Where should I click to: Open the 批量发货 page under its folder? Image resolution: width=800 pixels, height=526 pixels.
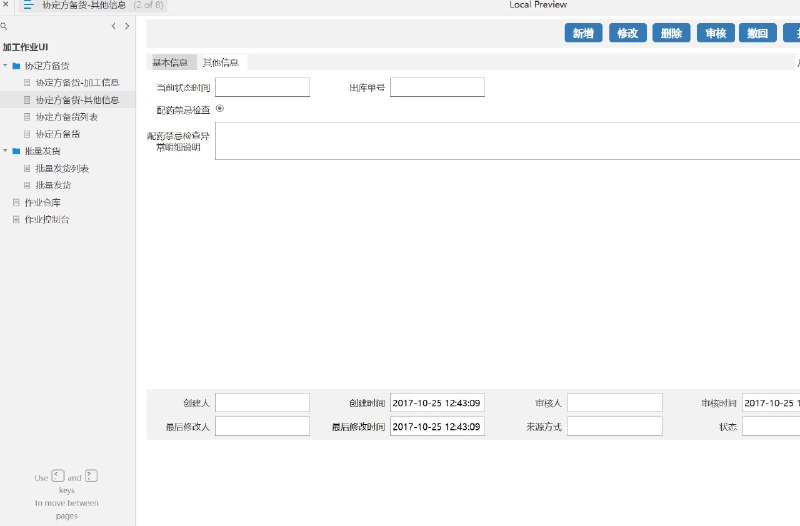point(54,185)
